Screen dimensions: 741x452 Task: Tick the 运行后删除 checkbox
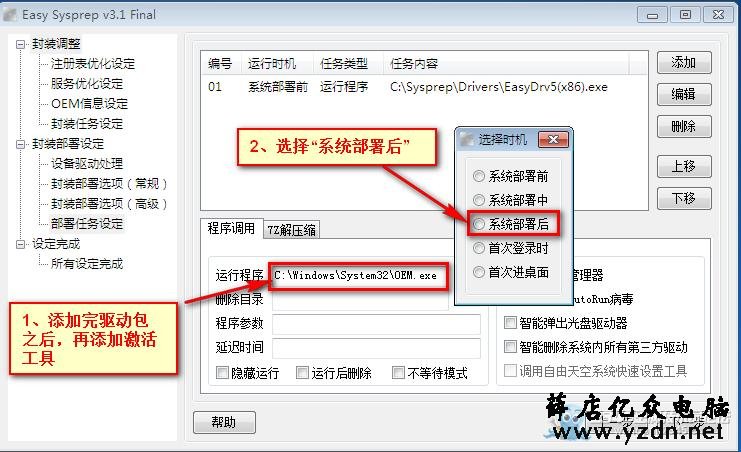point(302,373)
